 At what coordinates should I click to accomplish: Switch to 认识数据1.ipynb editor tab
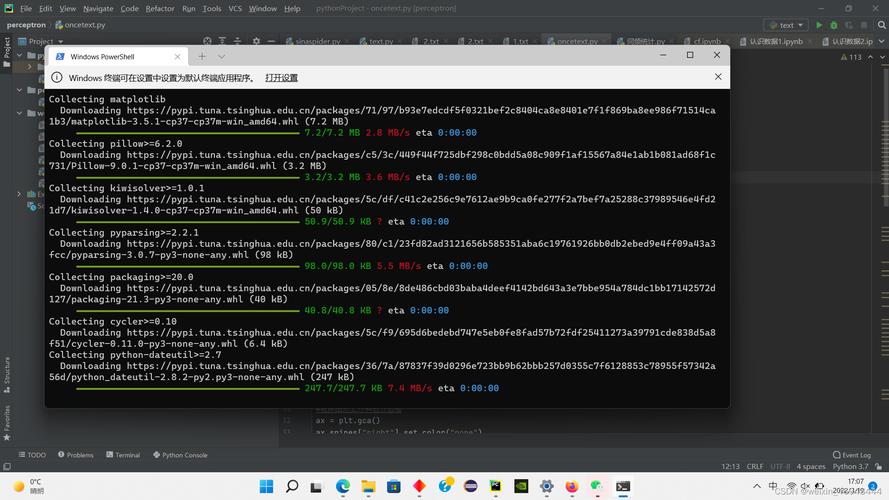point(774,41)
